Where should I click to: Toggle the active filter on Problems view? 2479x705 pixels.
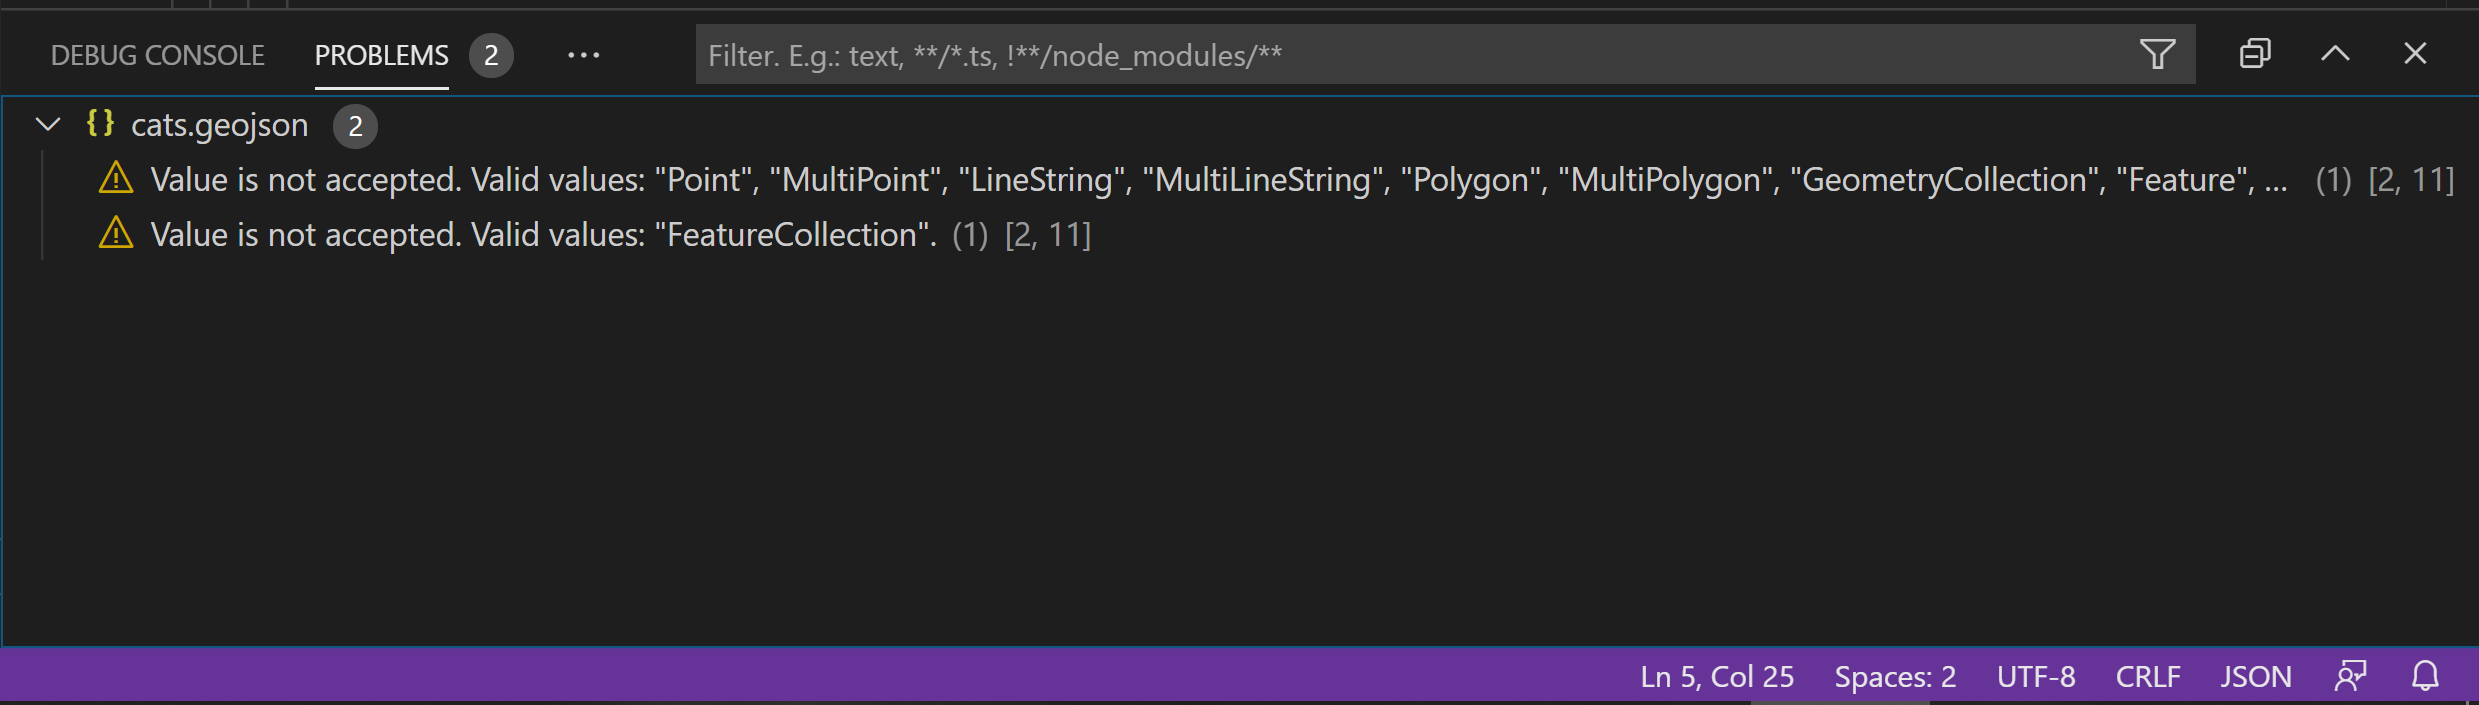(x=2160, y=54)
